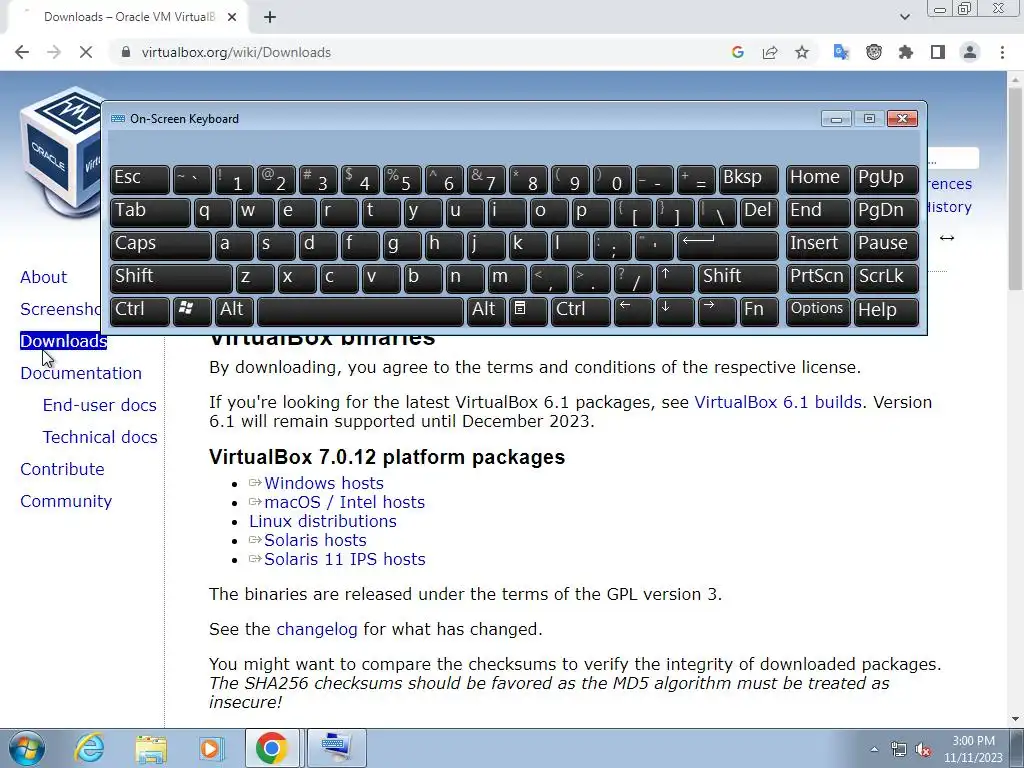
Task: Toggle the right Ctrl key
Action: (x=581, y=310)
